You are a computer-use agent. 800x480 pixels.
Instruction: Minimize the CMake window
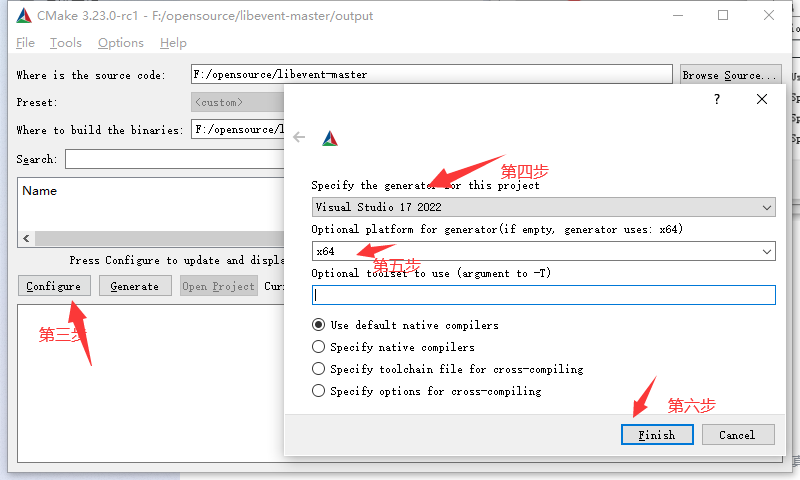(678, 15)
